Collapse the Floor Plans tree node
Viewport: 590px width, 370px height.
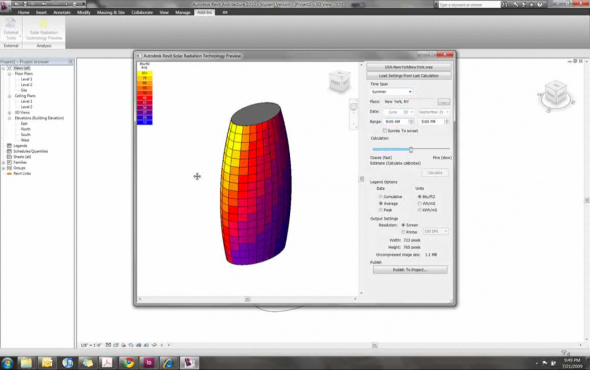point(9,74)
